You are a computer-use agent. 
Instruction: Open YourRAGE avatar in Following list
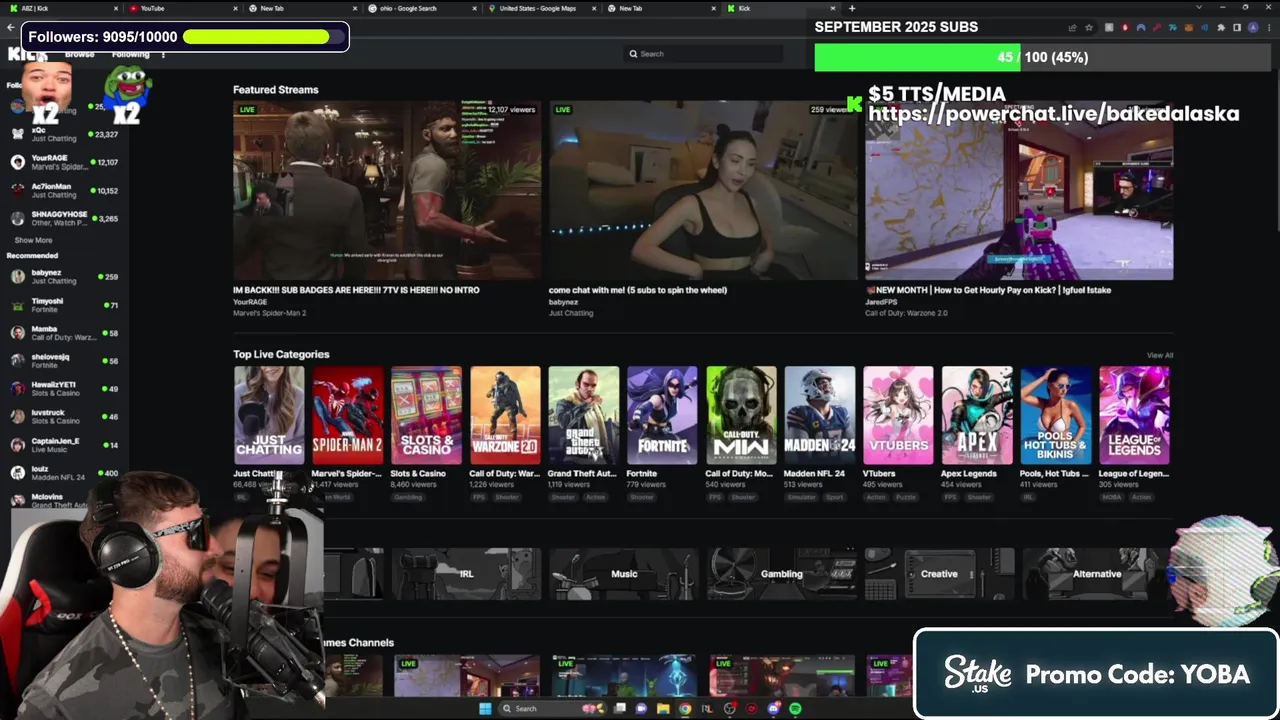(x=18, y=162)
